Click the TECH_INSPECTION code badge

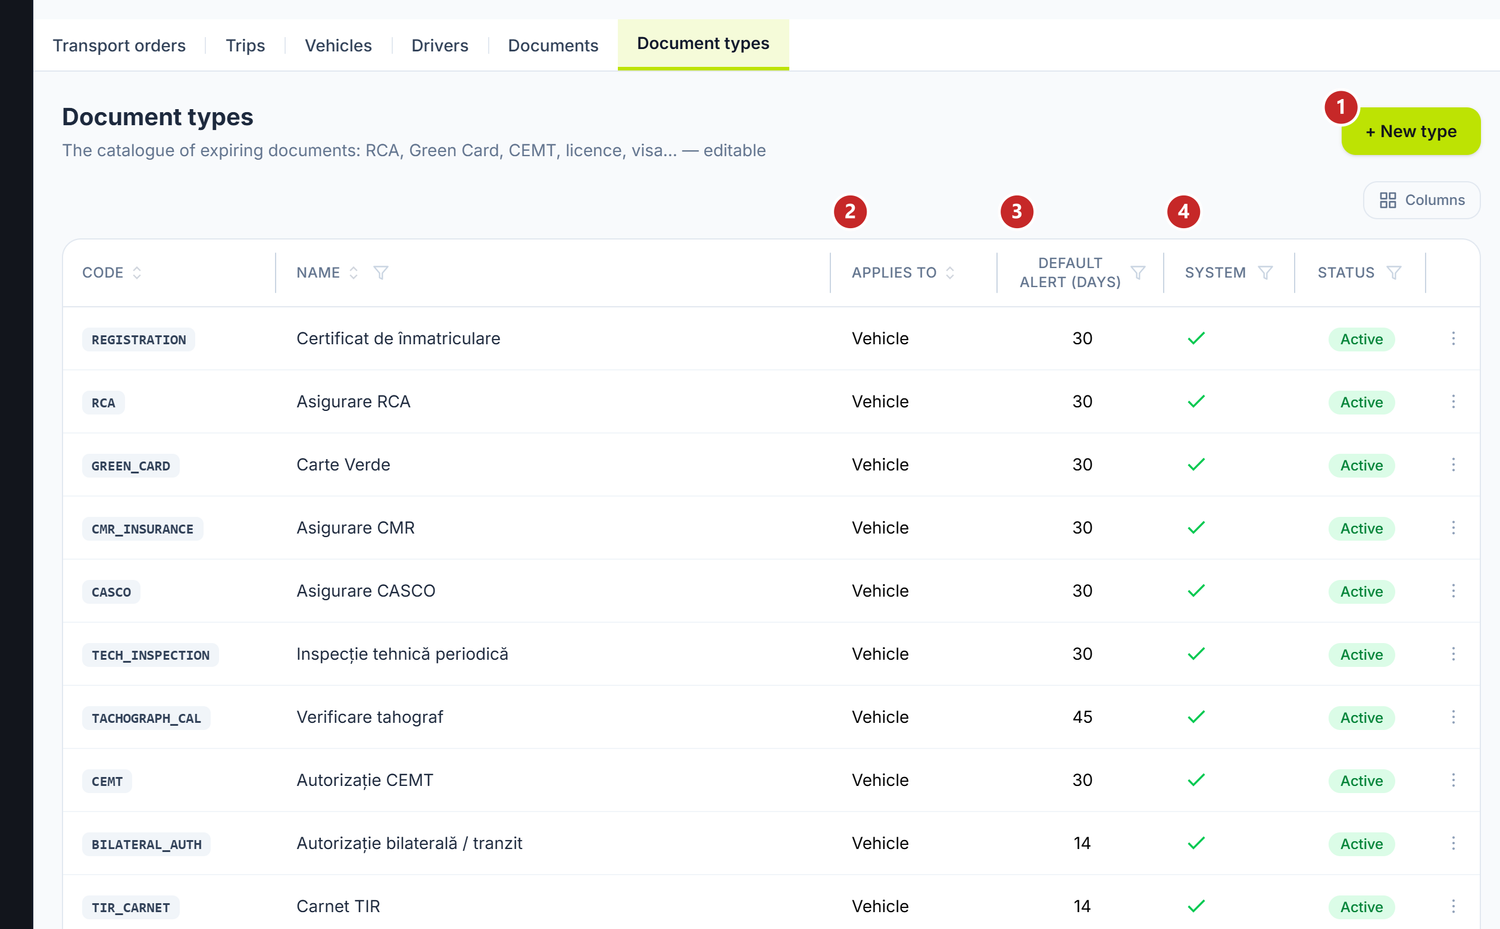click(151, 655)
